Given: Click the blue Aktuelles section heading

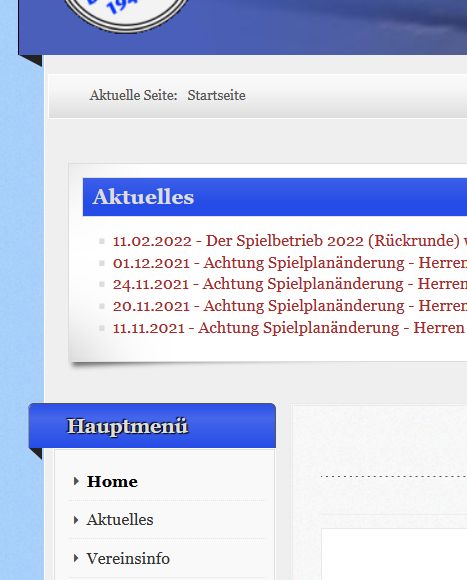Looking at the screenshot, I should pos(275,197).
